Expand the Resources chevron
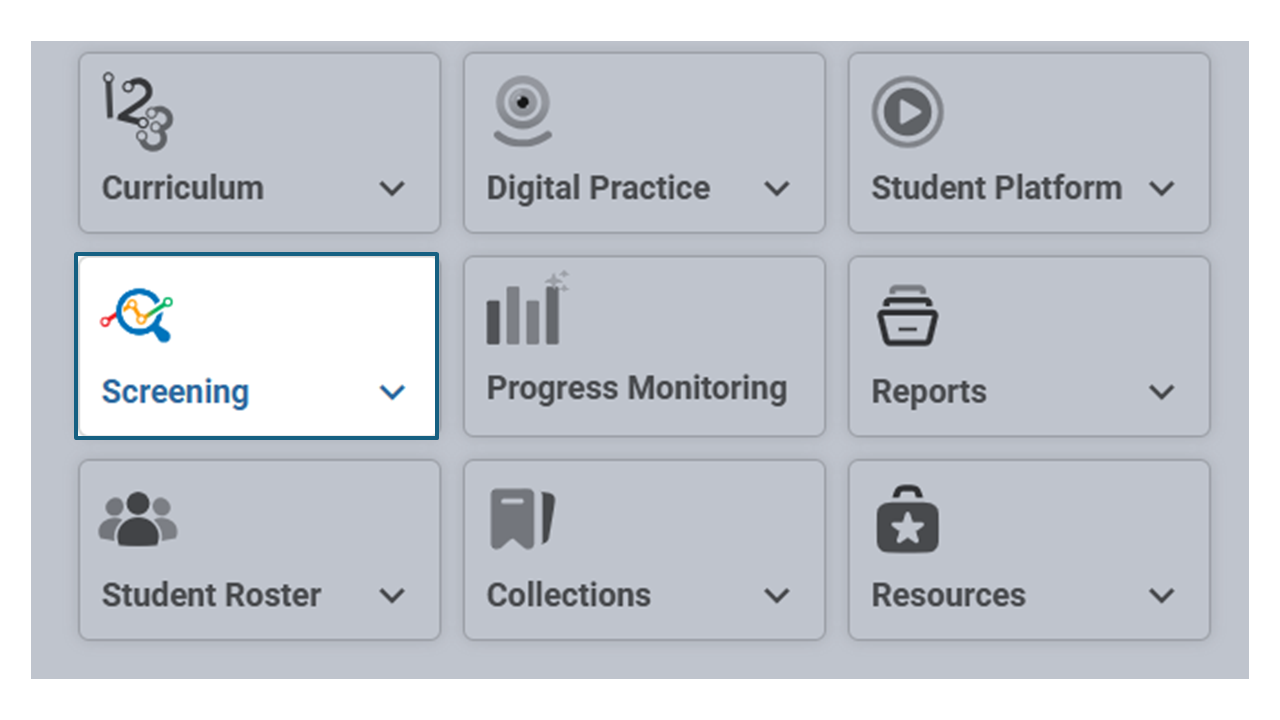 coord(1162,596)
